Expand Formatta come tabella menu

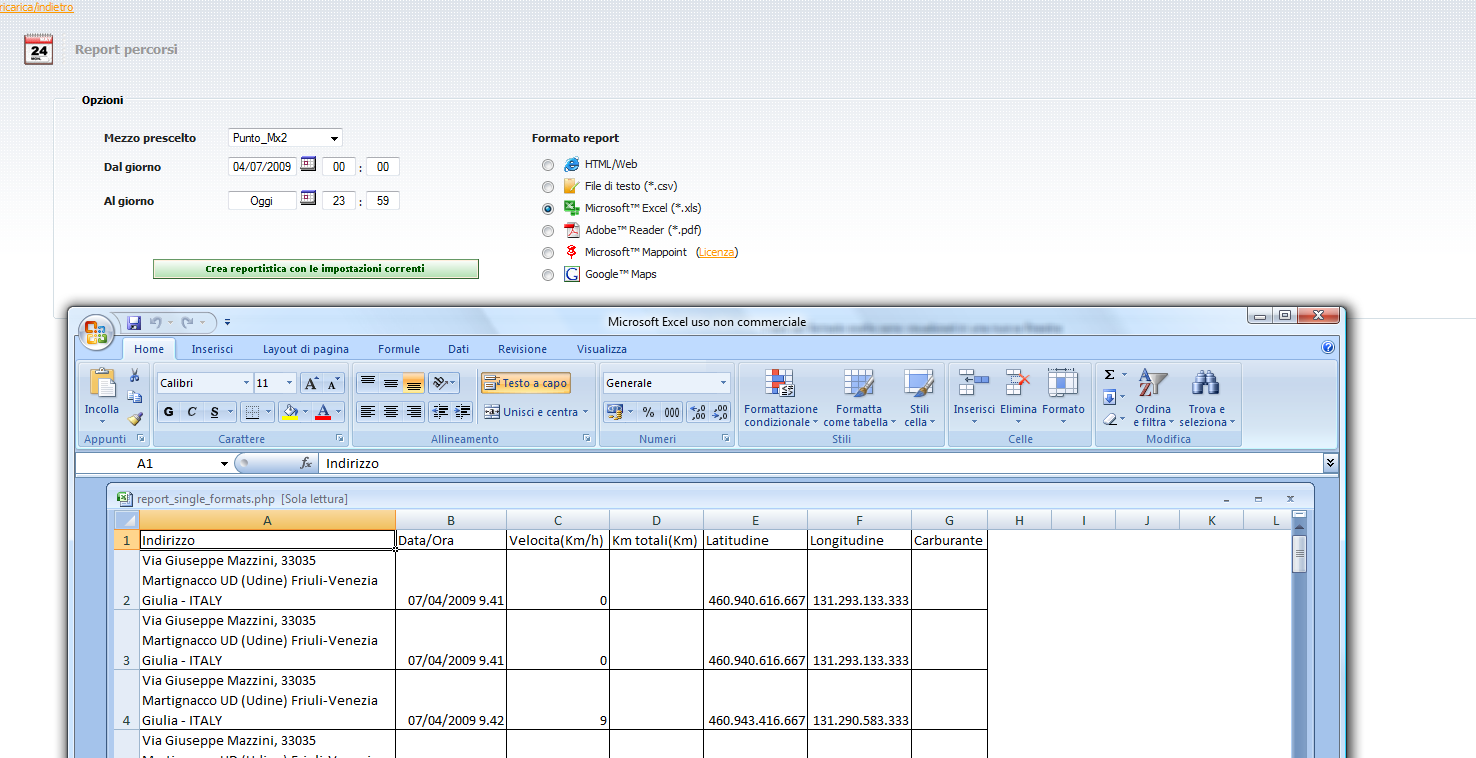pyautogui.click(x=859, y=398)
